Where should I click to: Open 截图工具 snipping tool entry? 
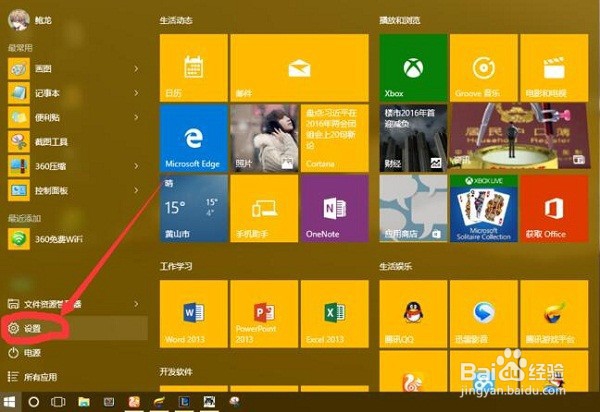click(75, 142)
